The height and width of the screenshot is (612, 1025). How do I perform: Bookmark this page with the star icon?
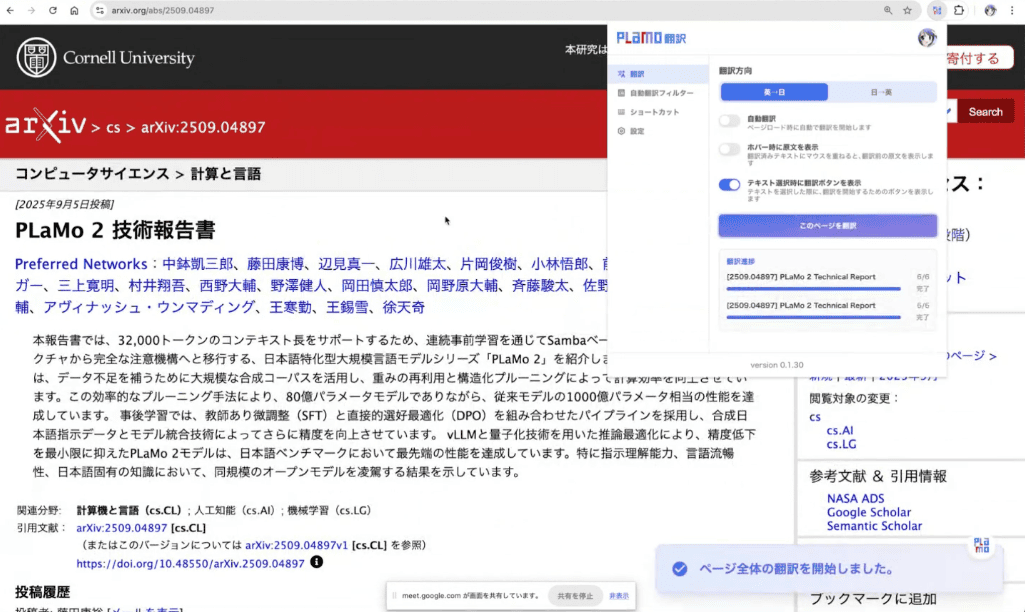click(x=907, y=10)
